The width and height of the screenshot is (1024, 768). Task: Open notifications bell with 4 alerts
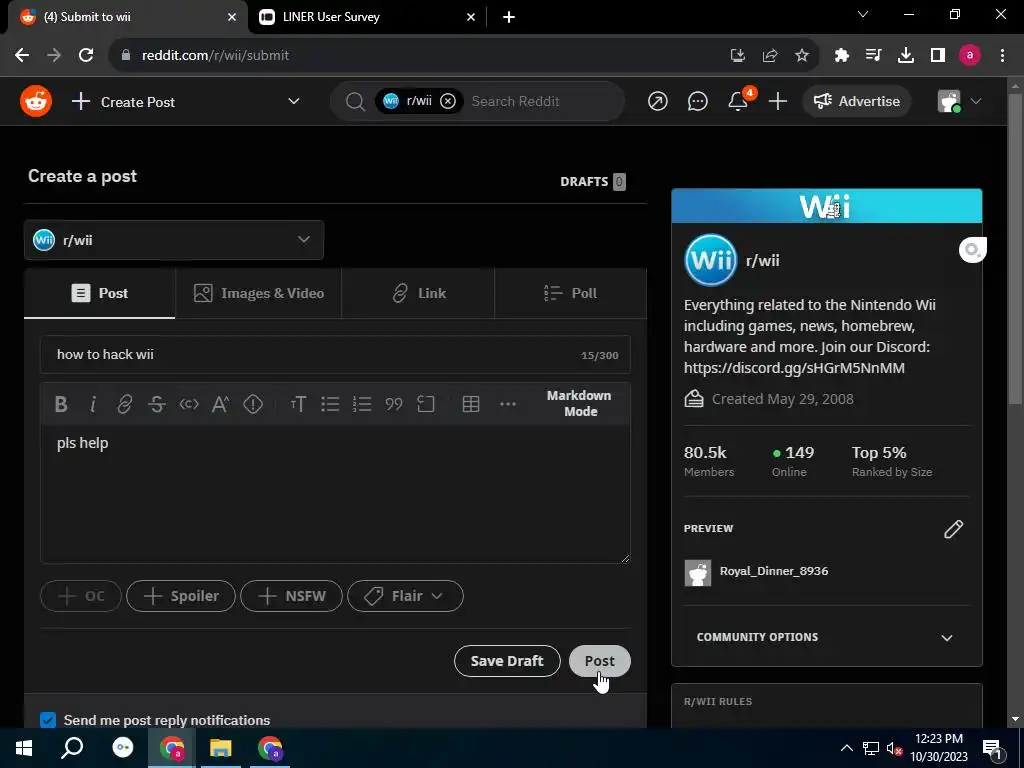(x=739, y=101)
